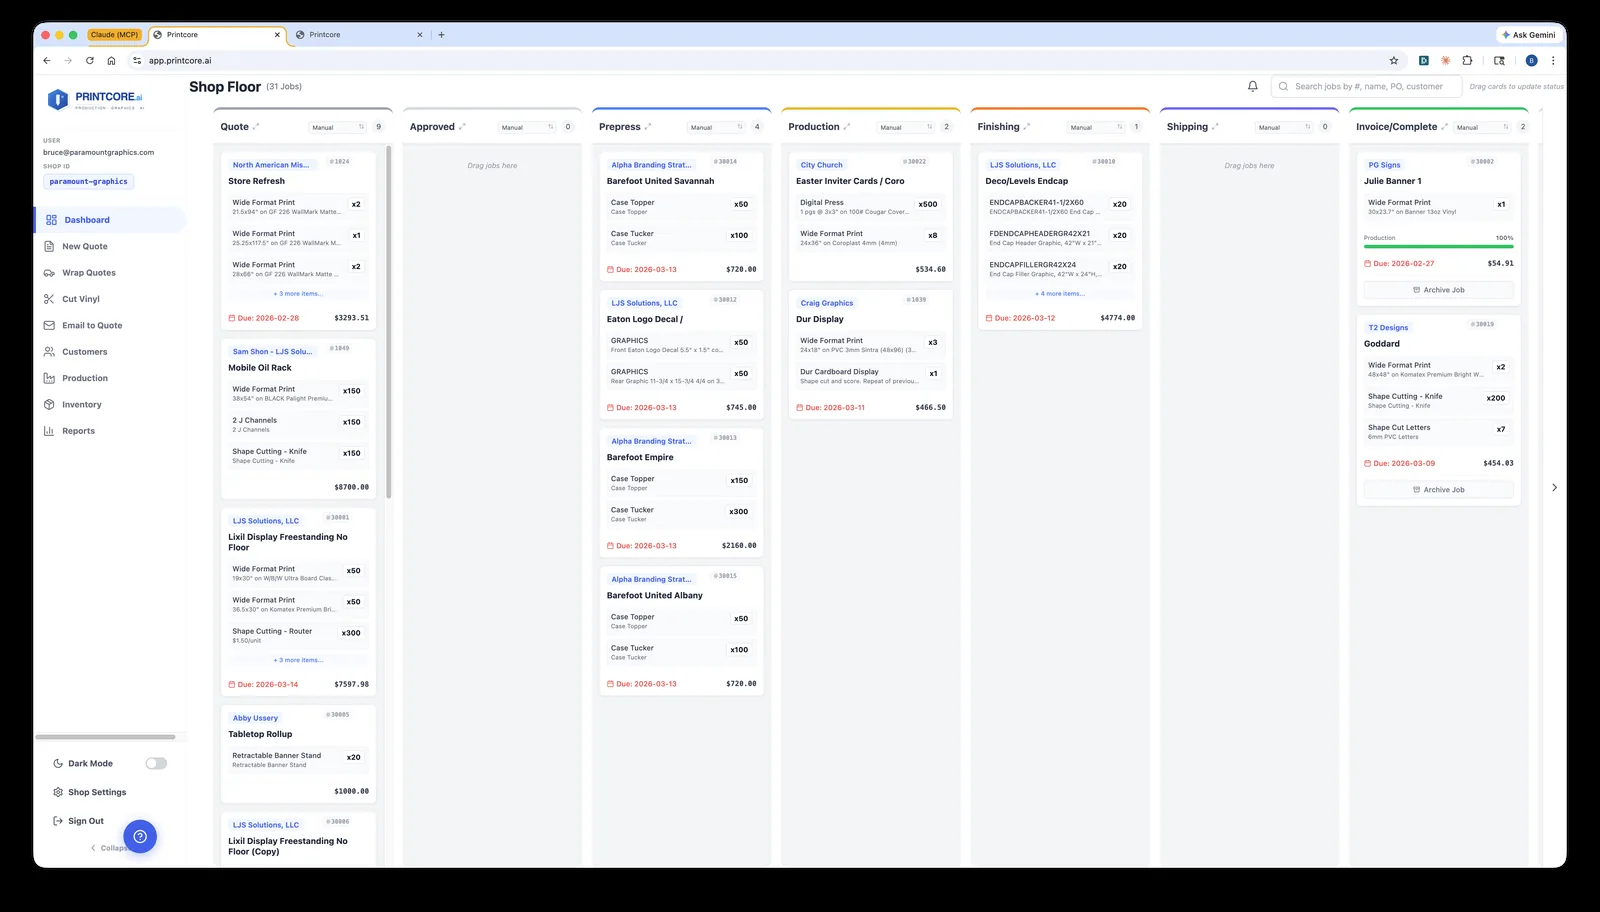Screen dimensions: 1600x912
Task: Open the North American Mis... customer link
Action: pyautogui.click(x=270, y=165)
